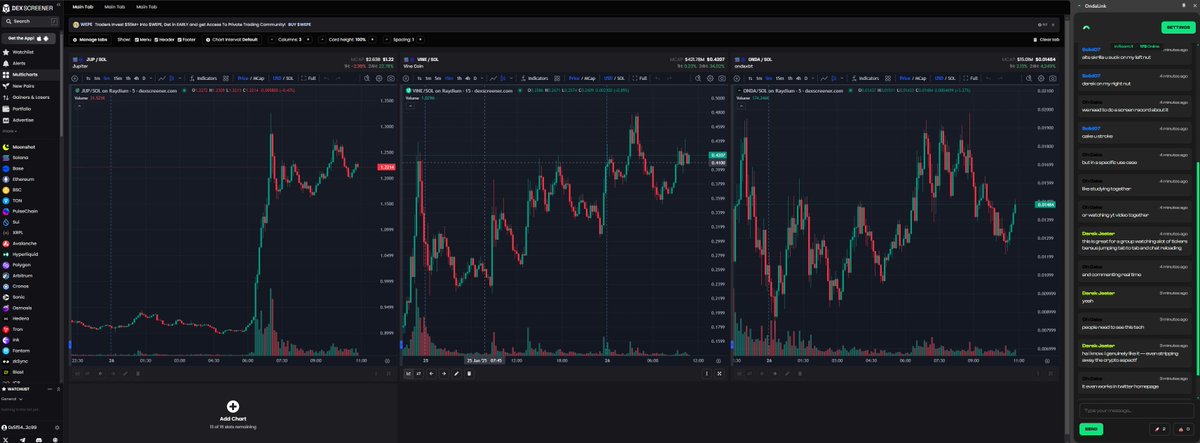1200x443 pixels.
Task: Click the Search box in sidebar
Action: [x=30, y=20]
